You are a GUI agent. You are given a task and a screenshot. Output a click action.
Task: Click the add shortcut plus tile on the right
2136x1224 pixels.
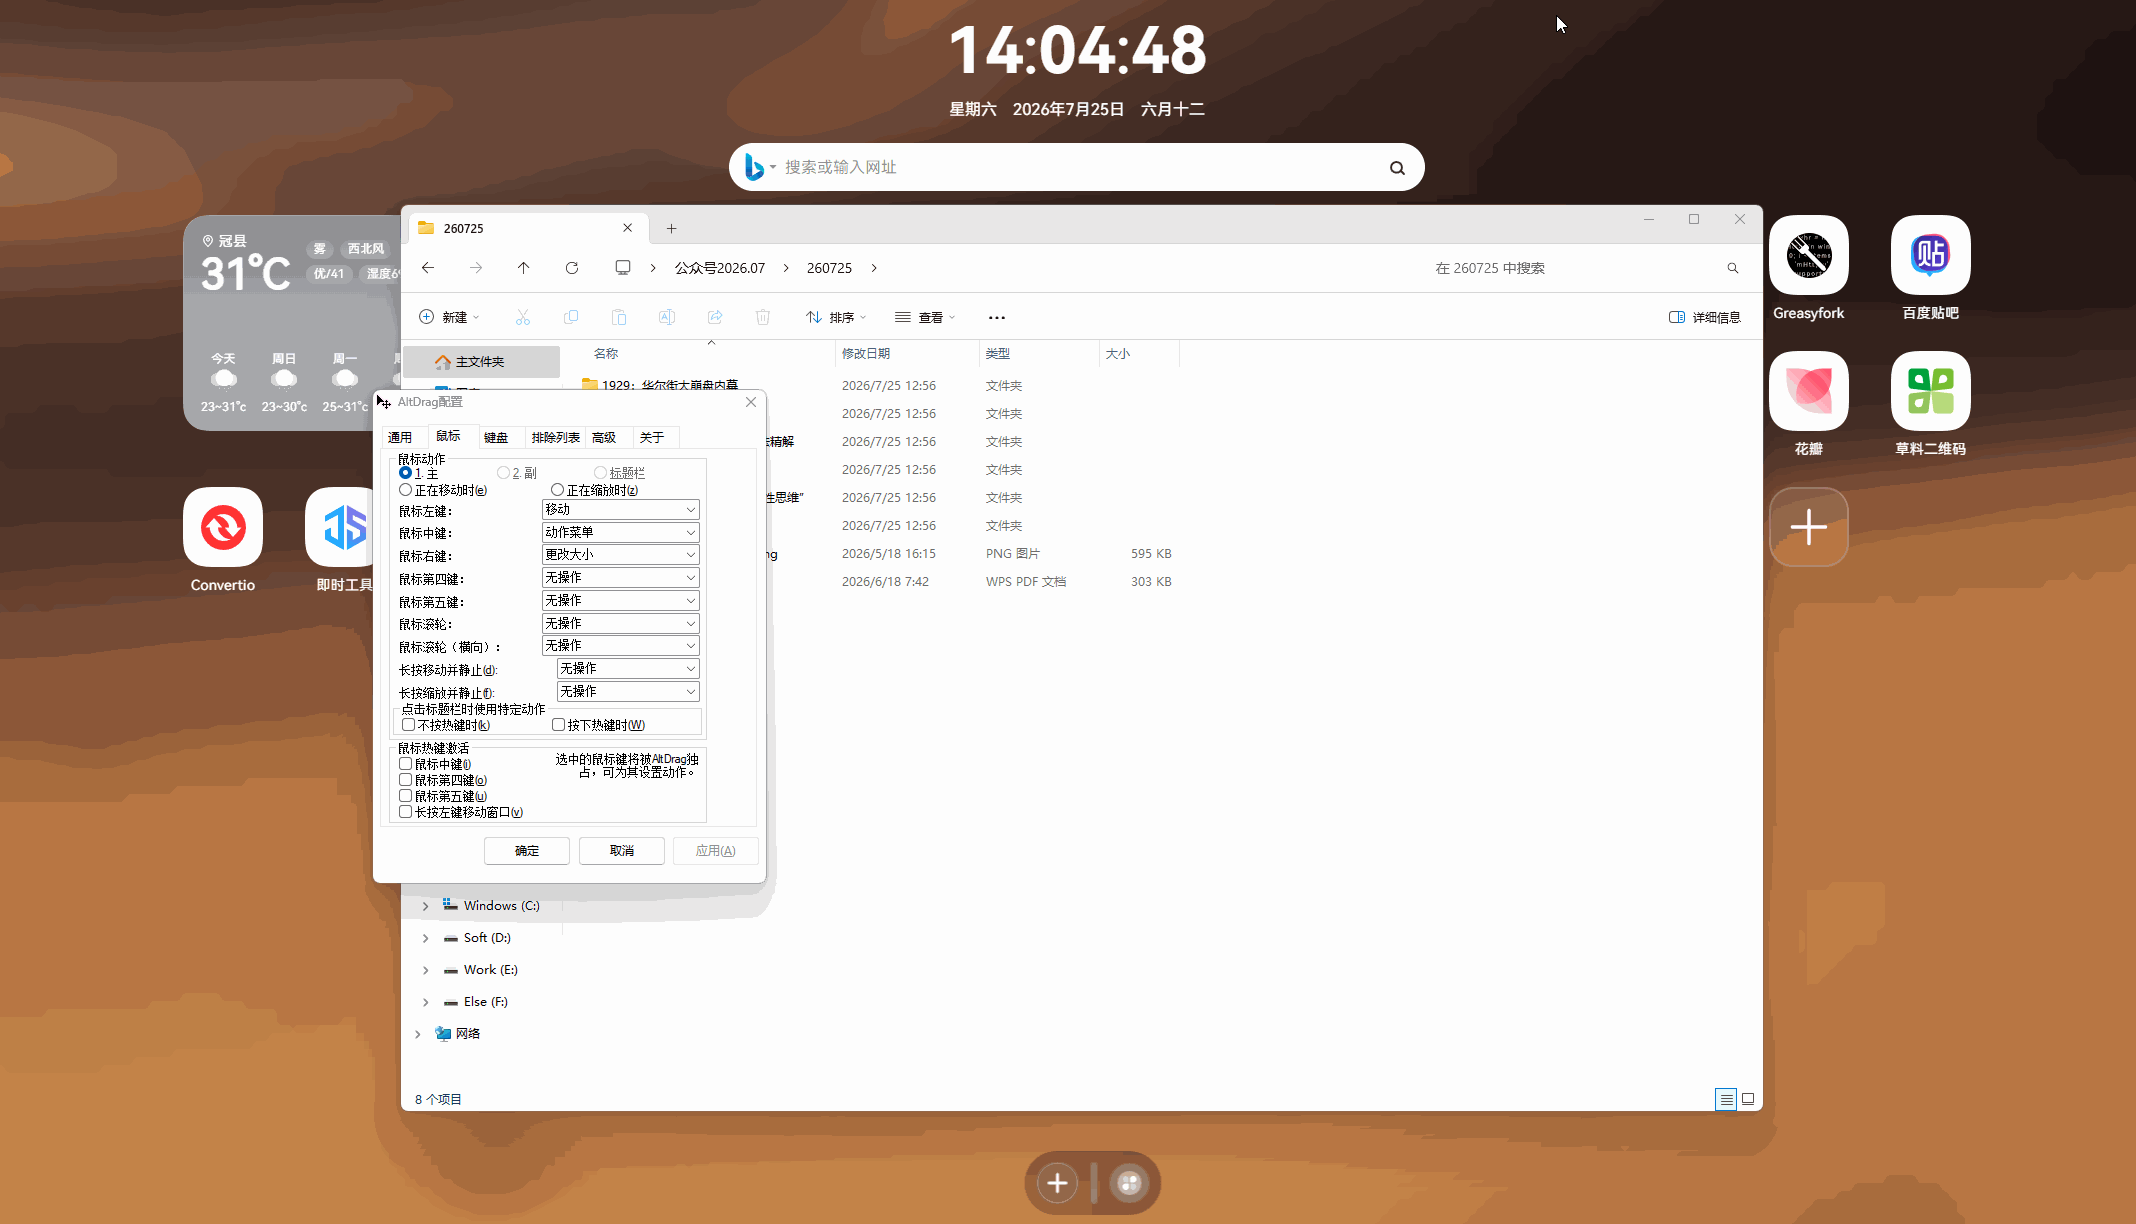1809,527
